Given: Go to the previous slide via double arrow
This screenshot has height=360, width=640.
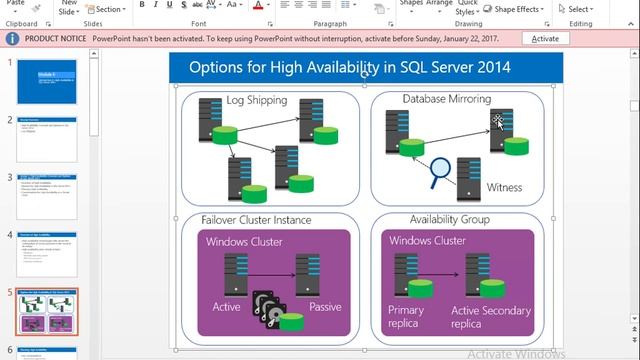Looking at the screenshot, I should click(634, 329).
